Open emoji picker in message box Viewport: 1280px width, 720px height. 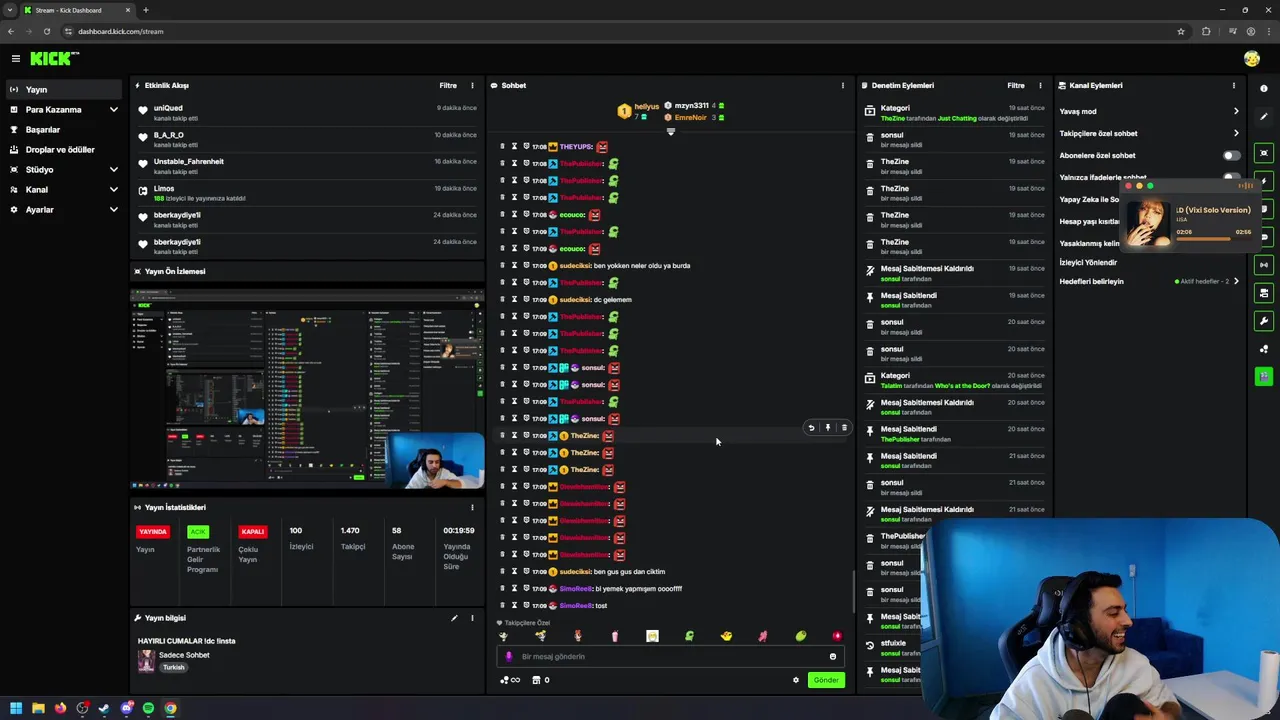click(x=832, y=657)
